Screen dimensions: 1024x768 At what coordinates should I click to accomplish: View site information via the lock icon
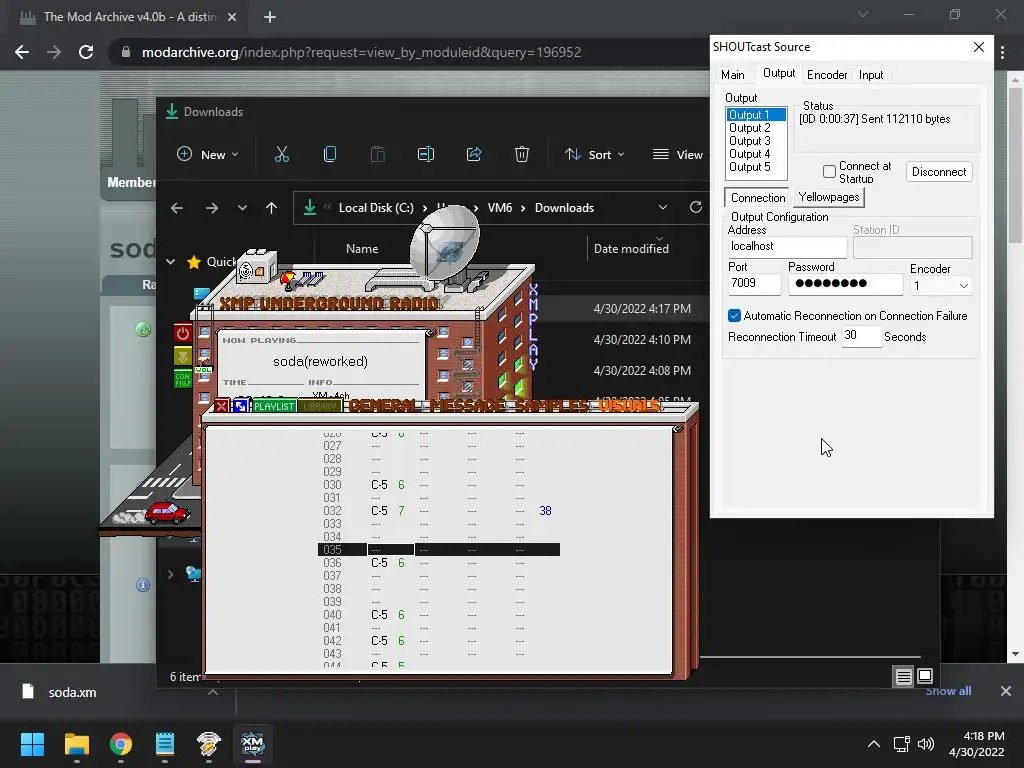click(x=126, y=52)
